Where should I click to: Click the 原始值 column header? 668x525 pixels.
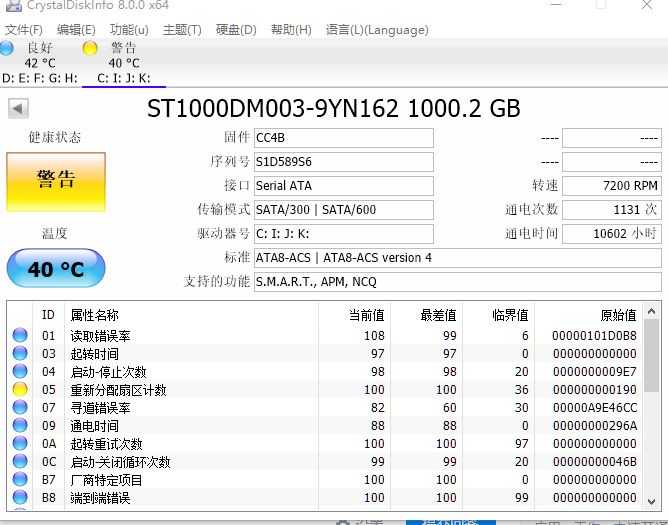(x=588, y=315)
